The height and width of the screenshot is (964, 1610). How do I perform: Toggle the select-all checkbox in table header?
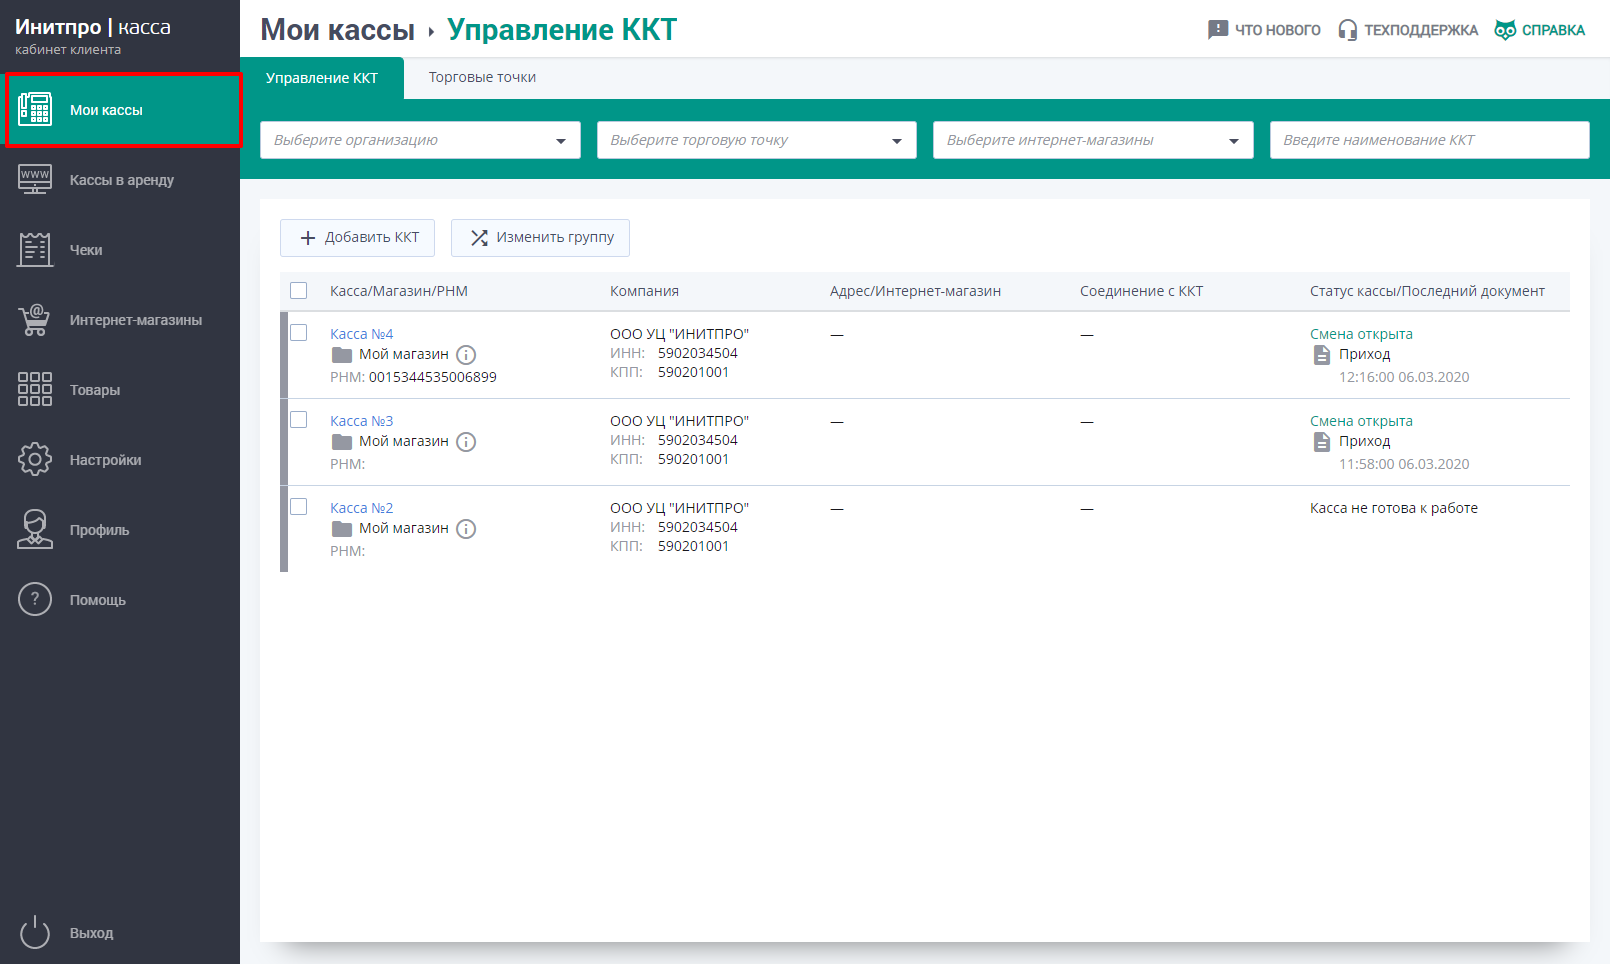pyautogui.click(x=298, y=291)
